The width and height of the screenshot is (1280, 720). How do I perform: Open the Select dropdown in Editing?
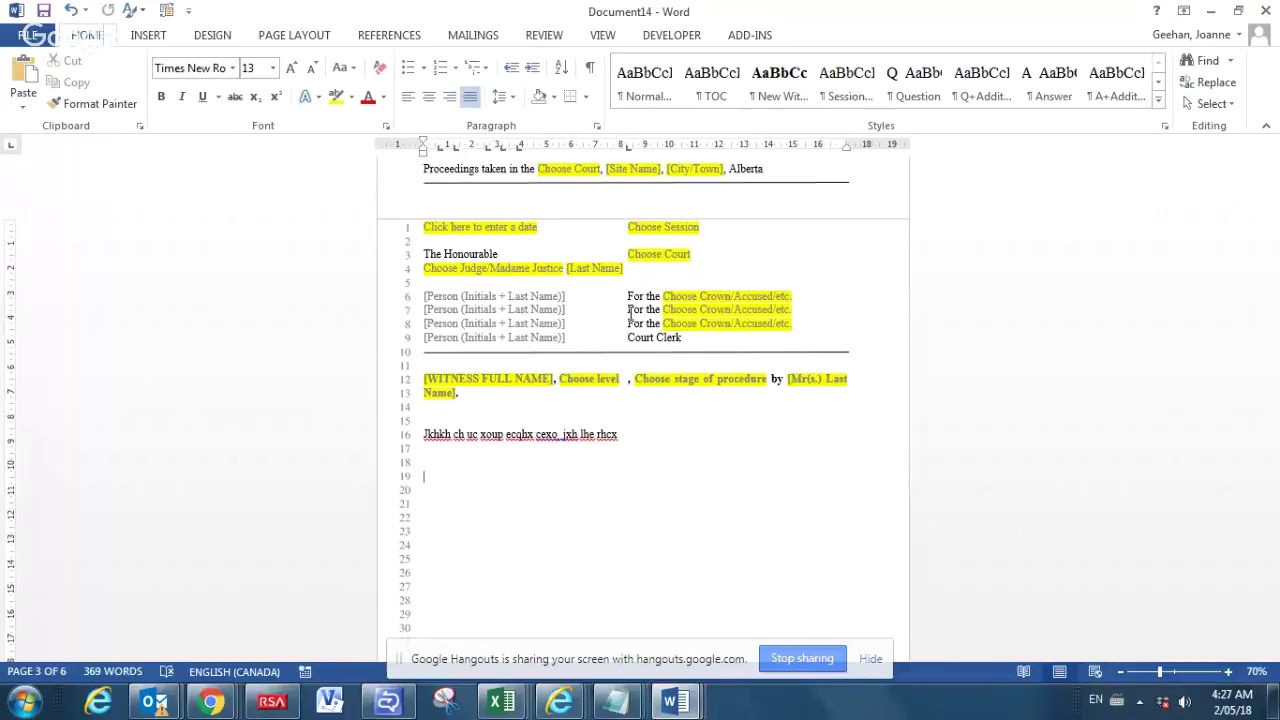point(1214,104)
